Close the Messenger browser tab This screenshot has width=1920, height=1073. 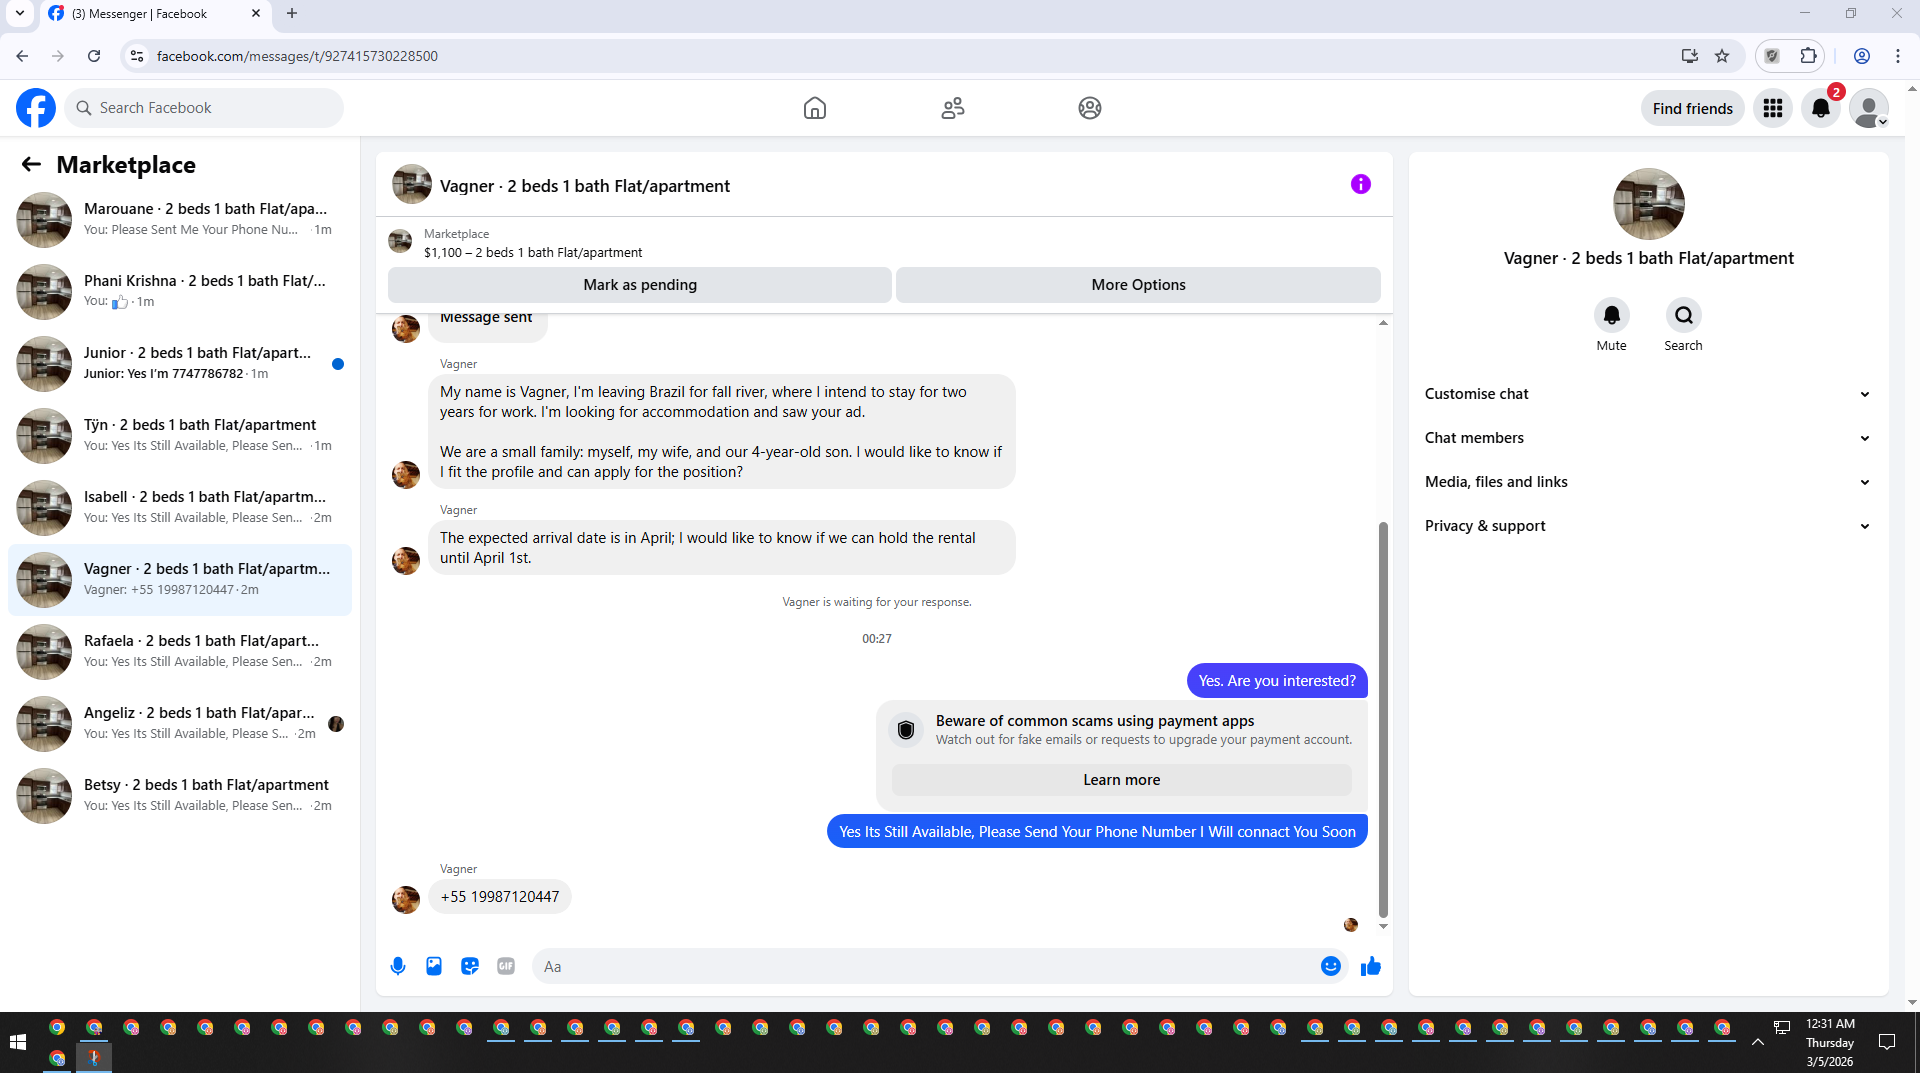pos(256,14)
